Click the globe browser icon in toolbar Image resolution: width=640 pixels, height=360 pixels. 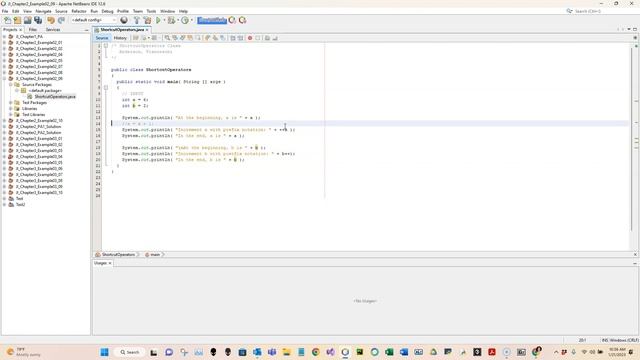[124, 20]
